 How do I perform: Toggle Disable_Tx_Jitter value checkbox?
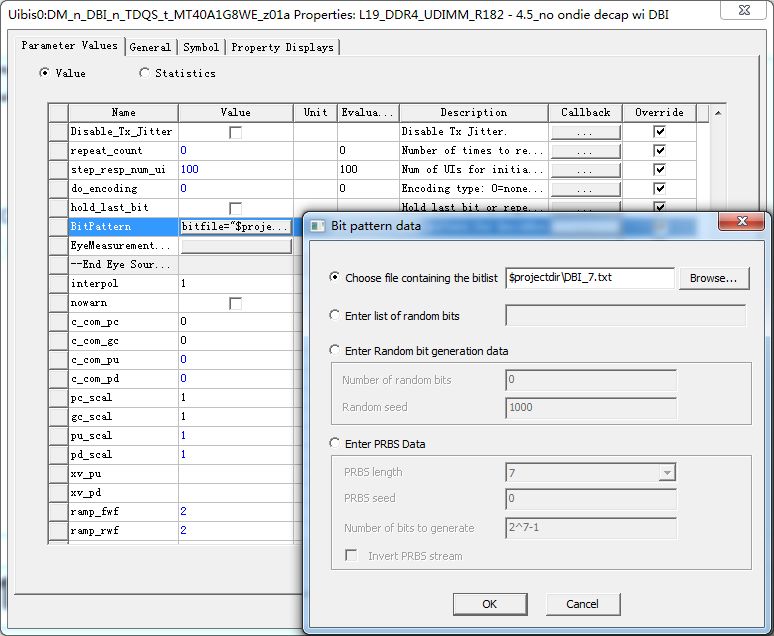pos(235,132)
